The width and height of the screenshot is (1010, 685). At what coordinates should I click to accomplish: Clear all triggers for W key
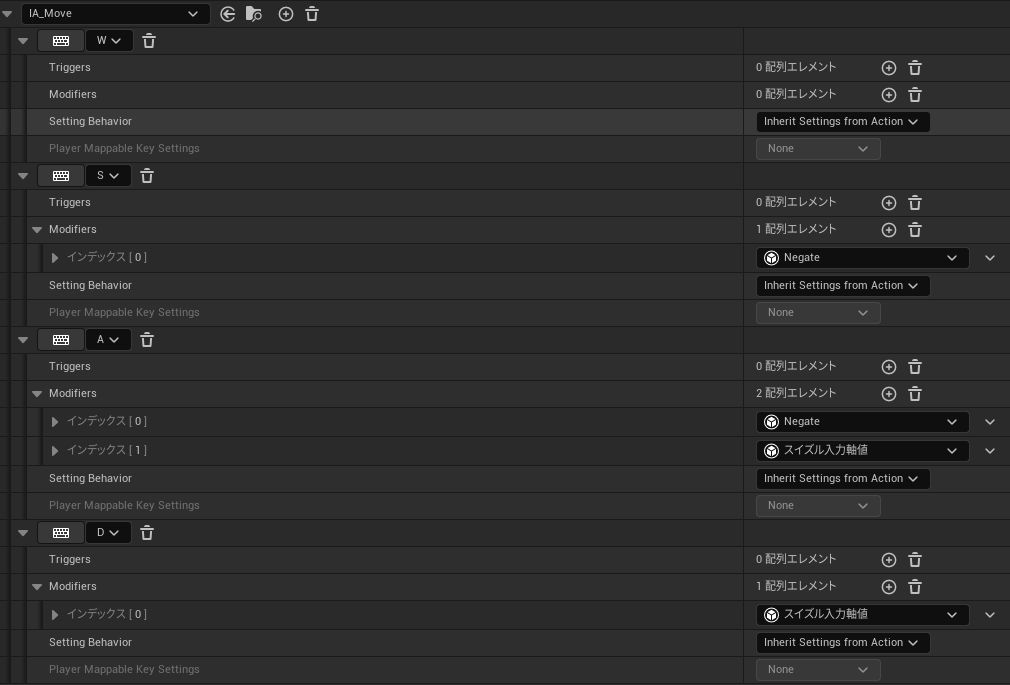(915, 68)
